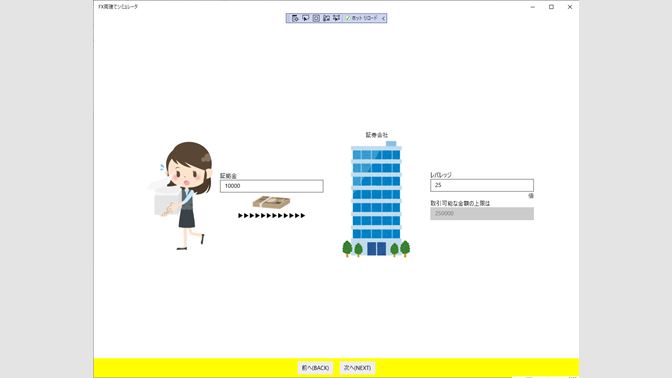Minimize the simulator window
Viewport: 672px width, 378px height.
click(x=533, y=7)
